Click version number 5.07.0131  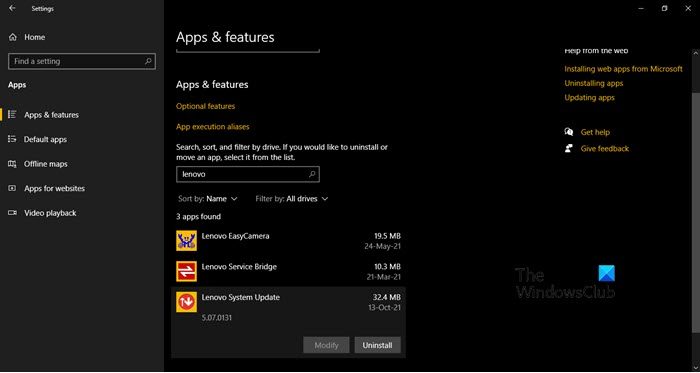pos(217,318)
